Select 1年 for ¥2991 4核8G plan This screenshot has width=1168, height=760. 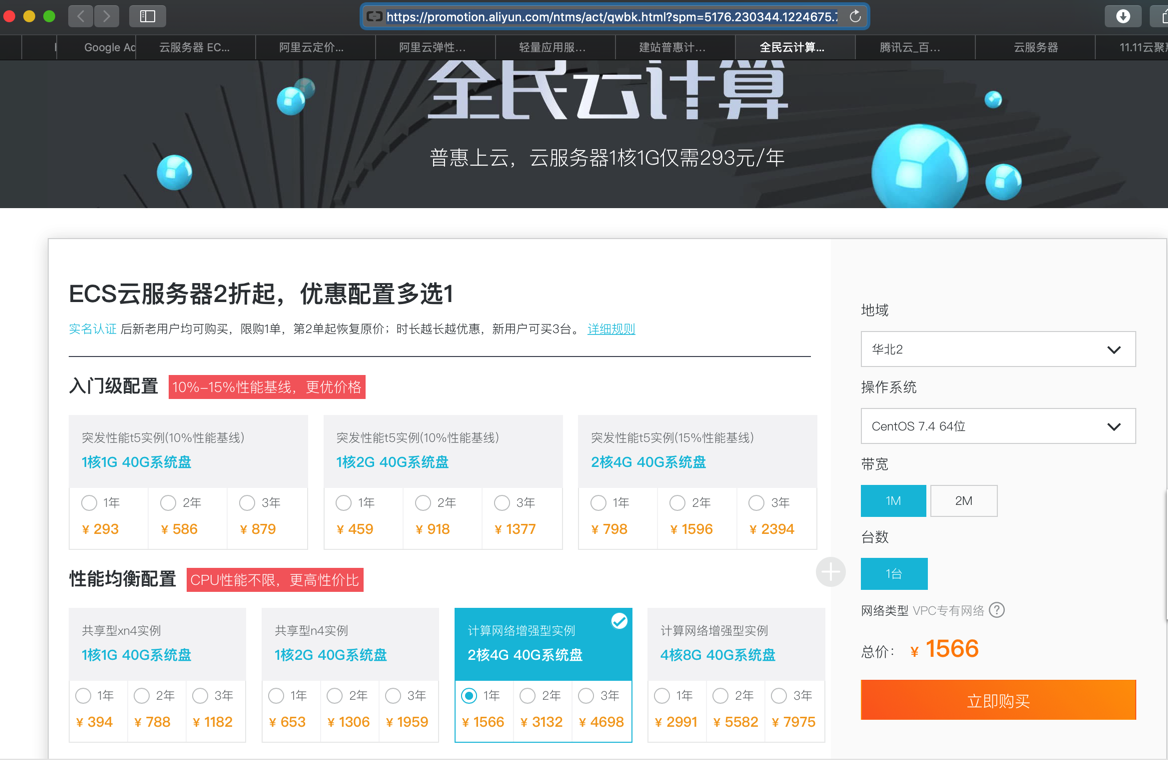[x=661, y=695]
